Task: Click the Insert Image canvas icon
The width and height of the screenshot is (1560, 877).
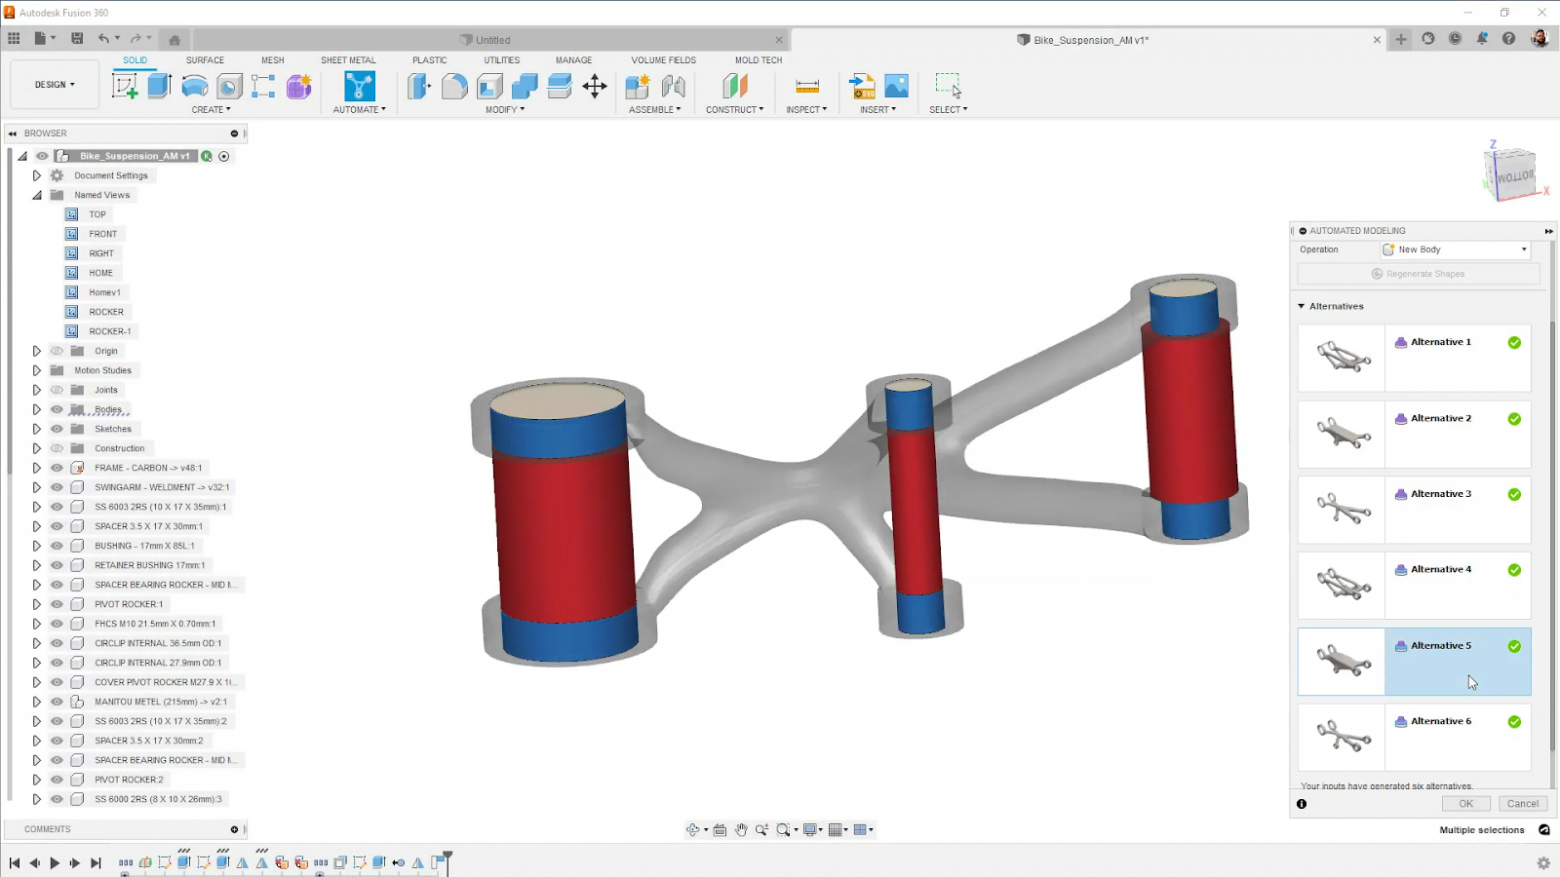Action: click(896, 86)
